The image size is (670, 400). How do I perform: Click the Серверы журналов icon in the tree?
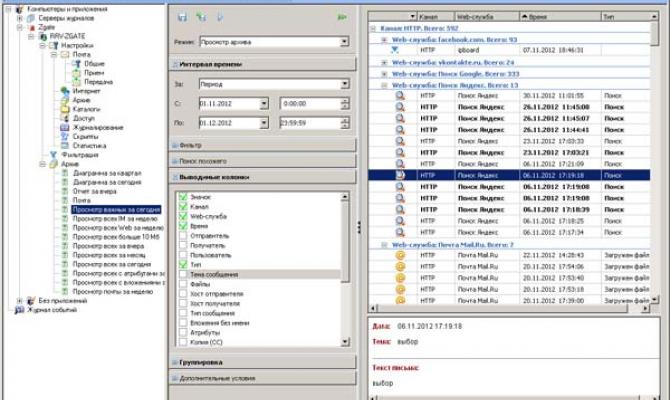click(31, 18)
